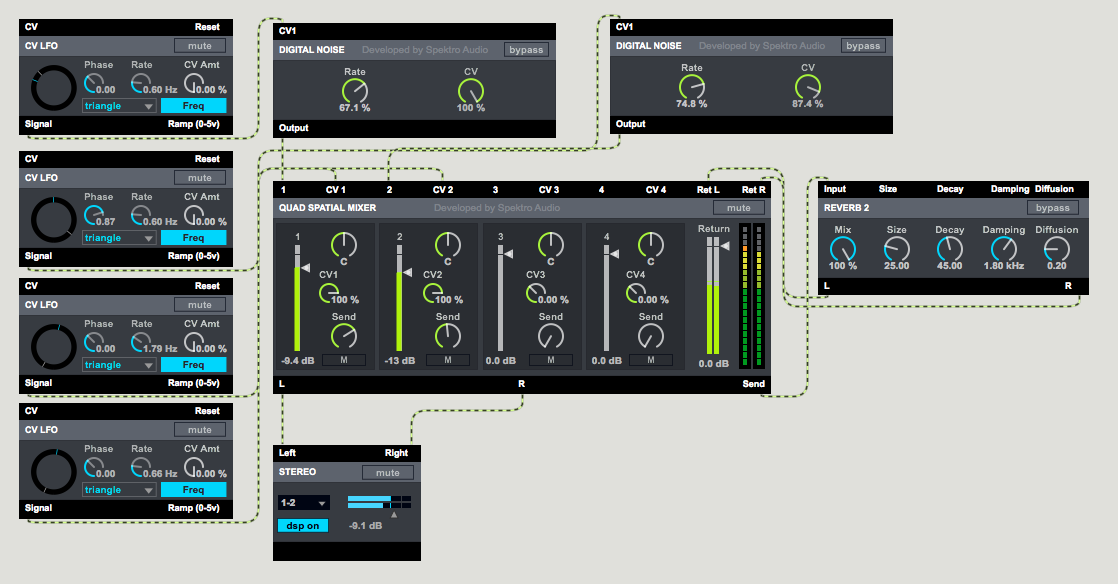Click Reverb 2 Size knob
This screenshot has height=584, width=1118.
[896, 249]
